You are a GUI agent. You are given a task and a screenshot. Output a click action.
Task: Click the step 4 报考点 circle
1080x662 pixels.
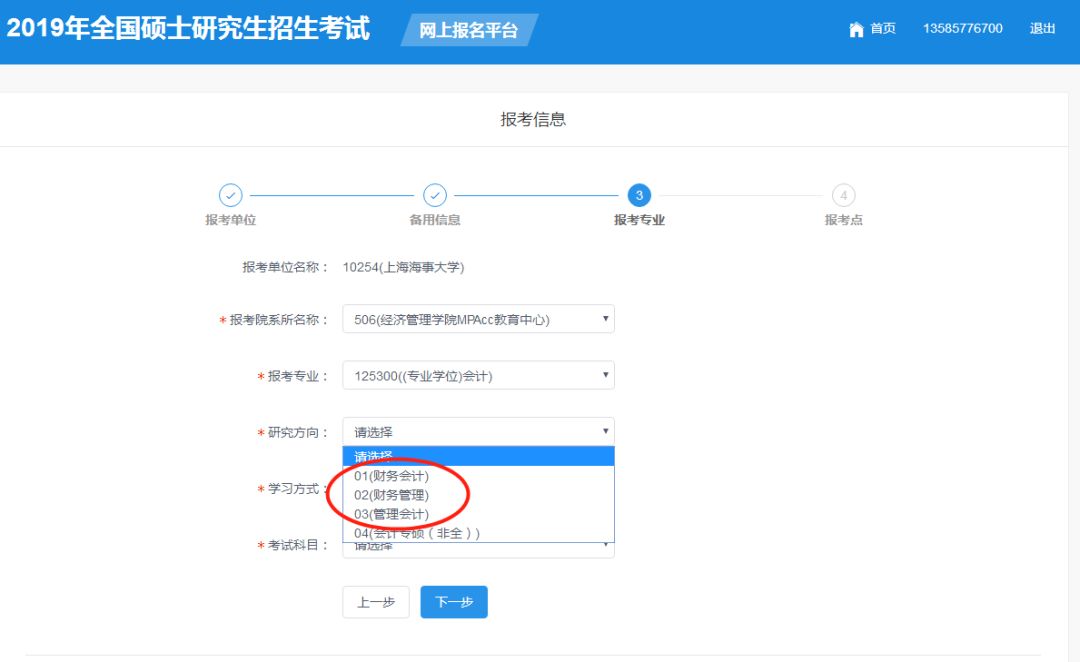843,195
